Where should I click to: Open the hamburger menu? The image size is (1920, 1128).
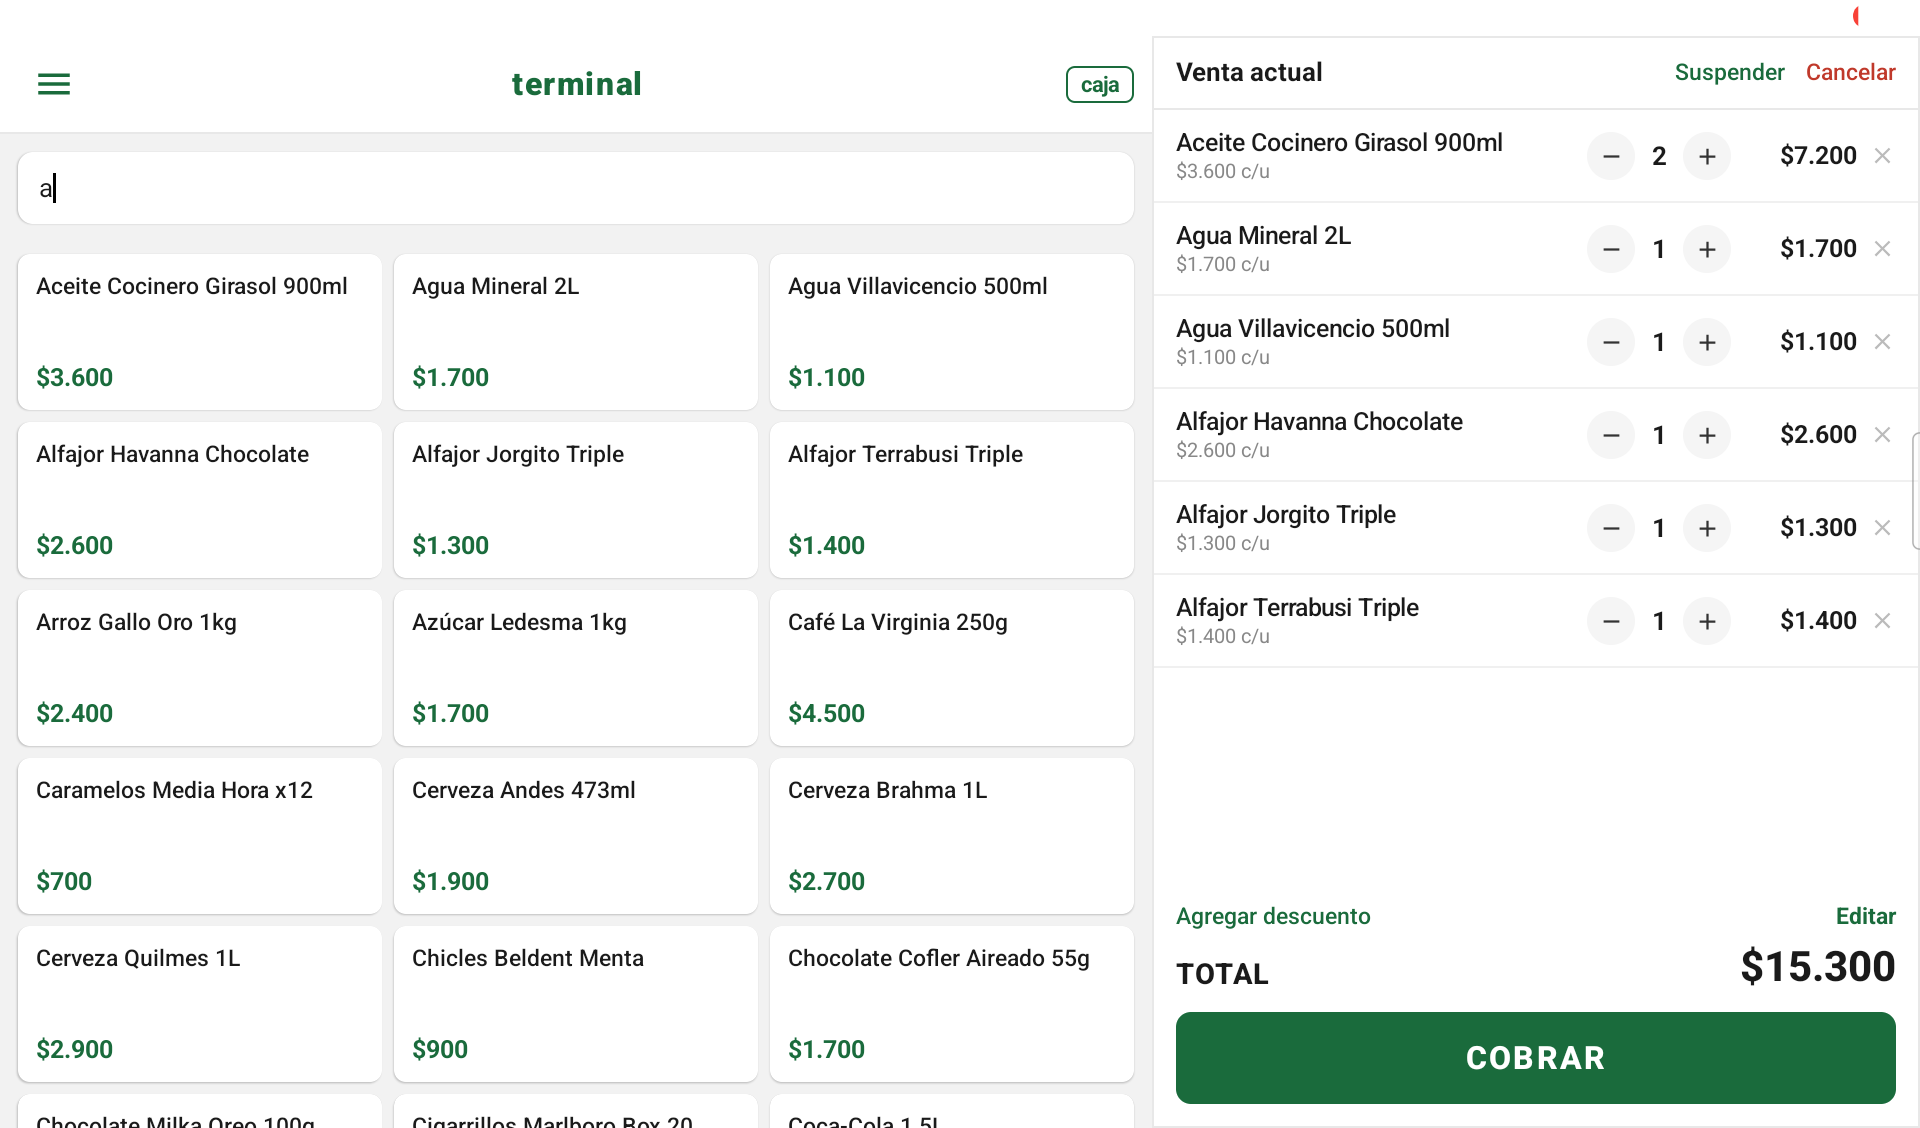pyautogui.click(x=54, y=84)
